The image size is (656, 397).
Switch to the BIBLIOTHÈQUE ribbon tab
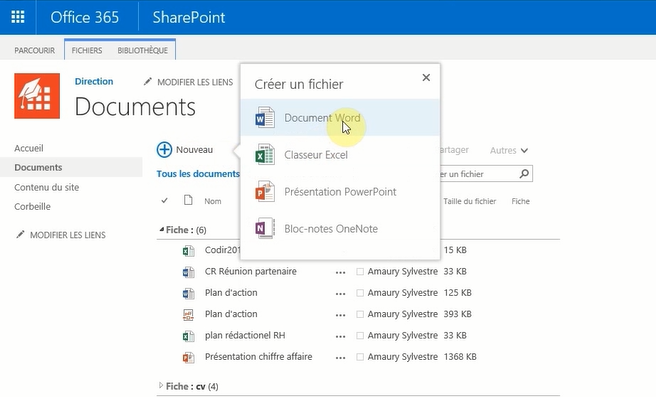(x=142, y=50)
